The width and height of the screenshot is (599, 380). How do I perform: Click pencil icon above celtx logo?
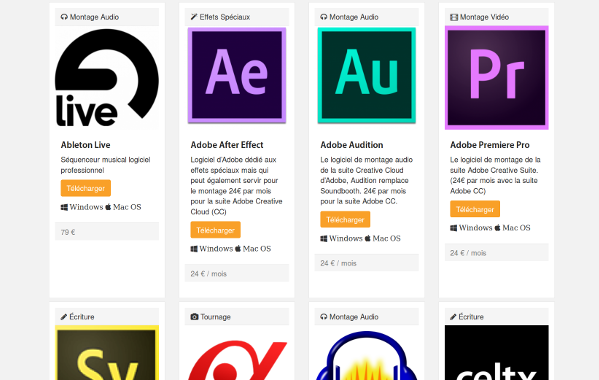(453, 317)
